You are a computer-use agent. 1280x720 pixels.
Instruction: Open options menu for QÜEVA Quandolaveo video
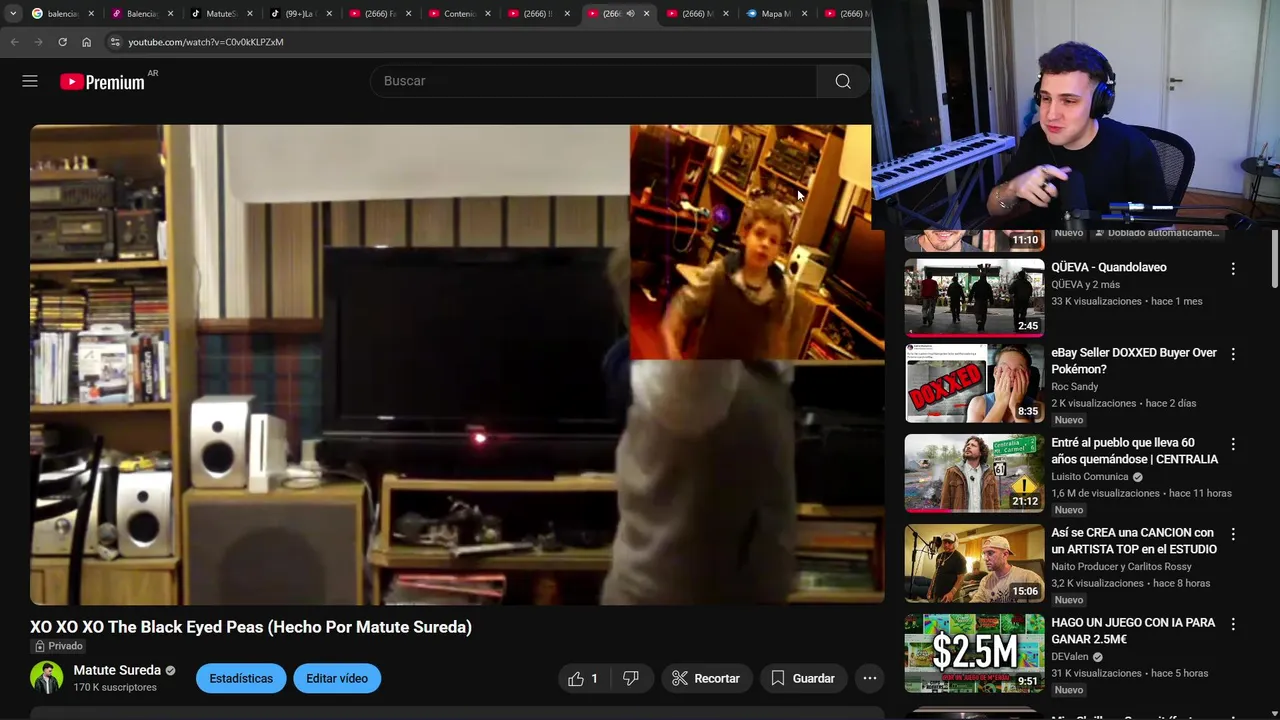pyautogui.click(x=1233, y=269)
